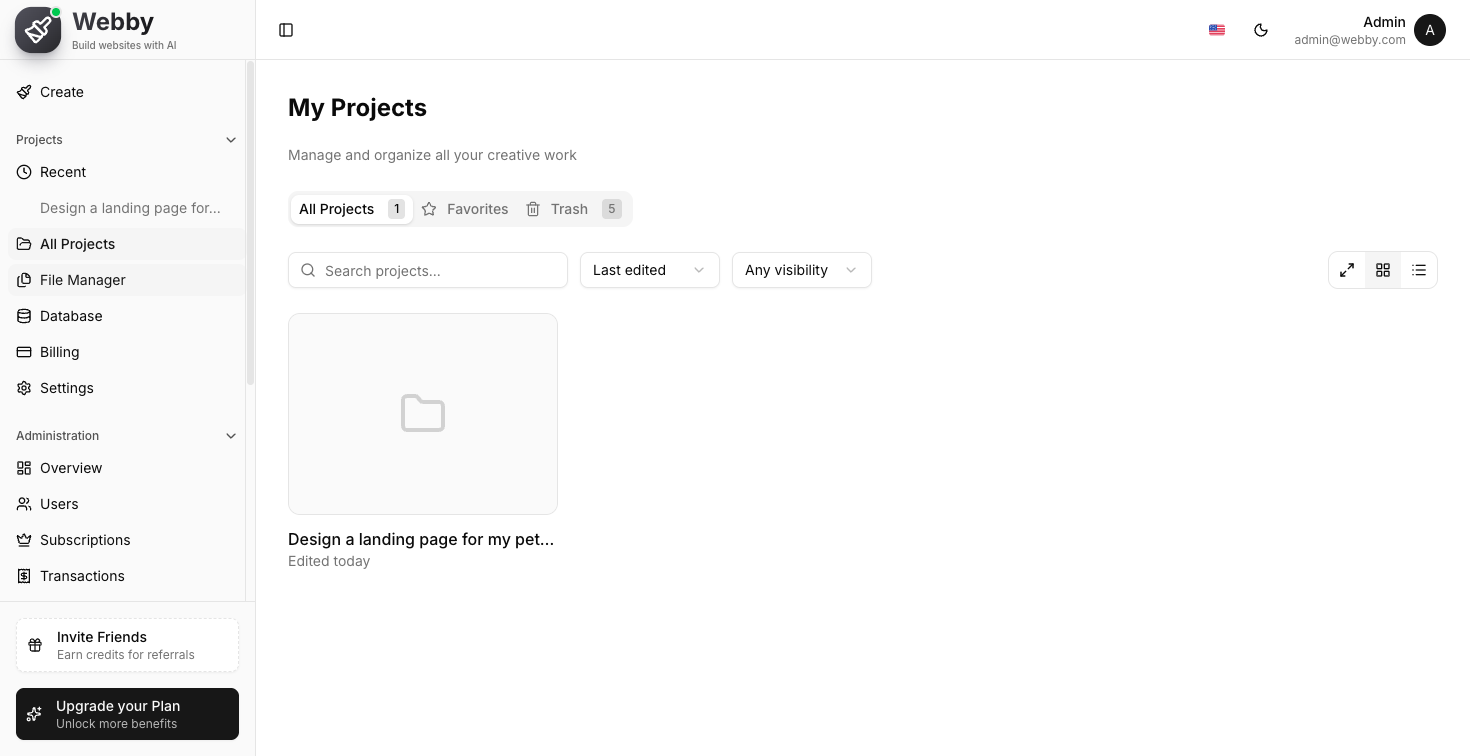The height and width of the screenshot is (756, 1470).
Task: Collapse the Projects sidebar section
Action: tap(231, 140)
